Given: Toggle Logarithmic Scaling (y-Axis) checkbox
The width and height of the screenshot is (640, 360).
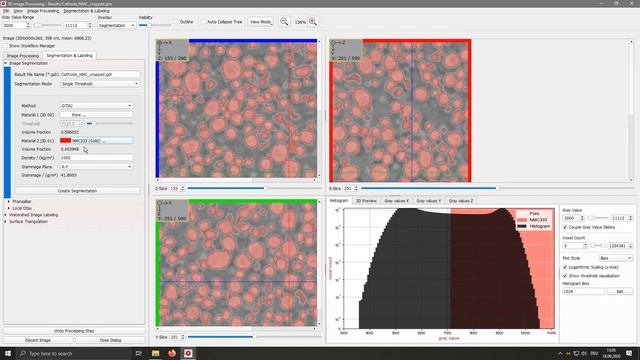Looking at the screenshot, I should pyautogui.click(x=565, y=267).
